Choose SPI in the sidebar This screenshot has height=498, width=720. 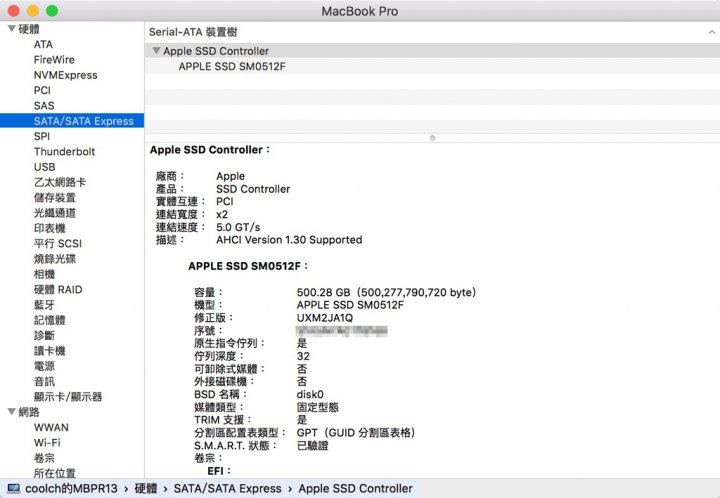pyautogui.click(x=42, y=136)
